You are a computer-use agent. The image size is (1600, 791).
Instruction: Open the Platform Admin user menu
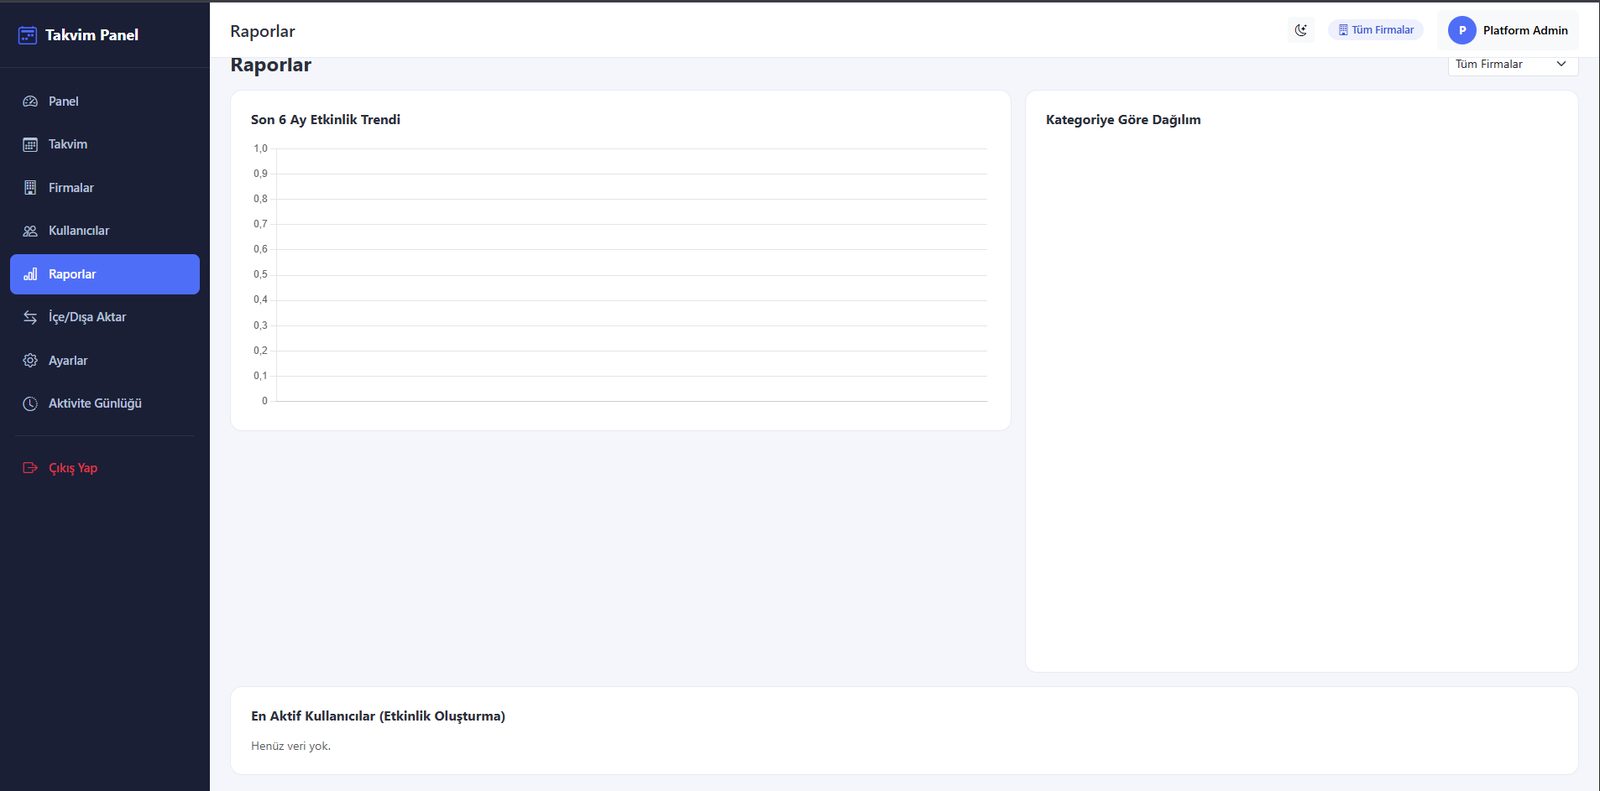[1508, 30]
